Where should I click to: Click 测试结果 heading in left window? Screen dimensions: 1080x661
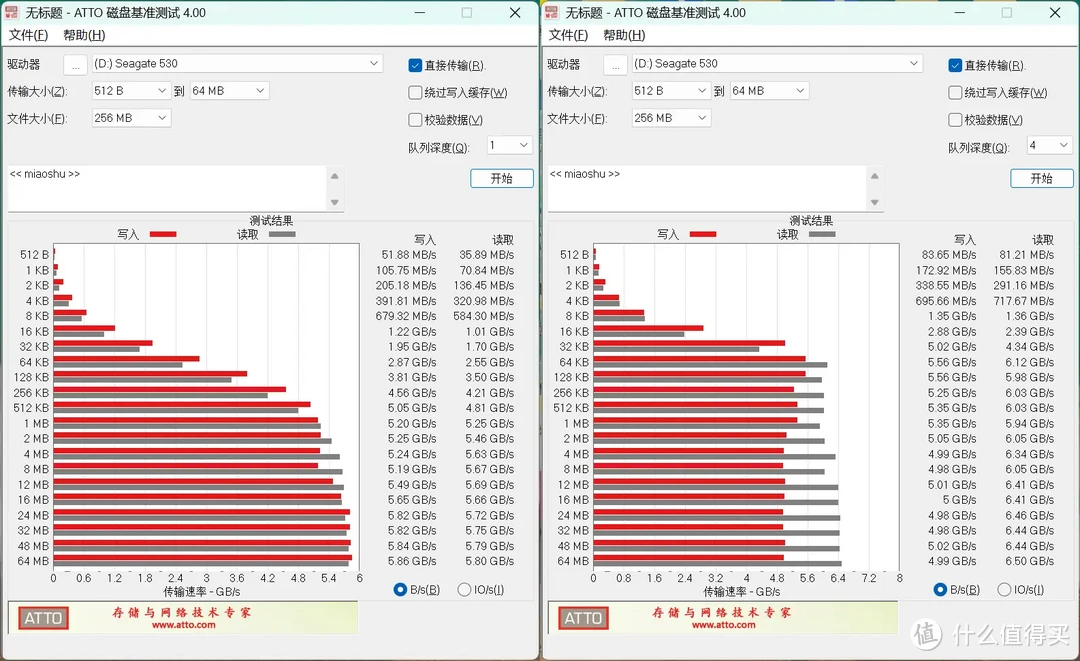[x=271, y=221]
